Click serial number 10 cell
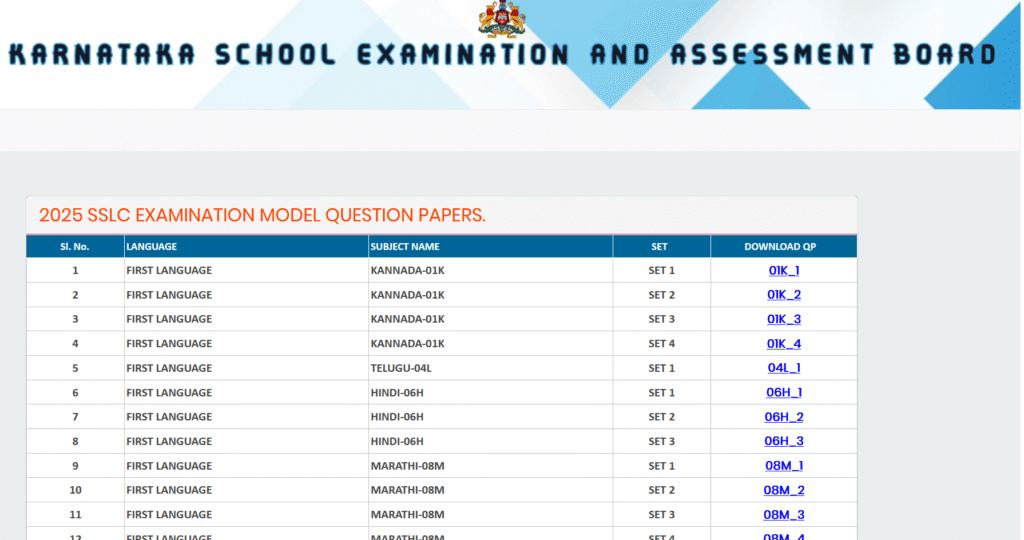The height and width of the screenshot is (540, 1024). [75, 490]
